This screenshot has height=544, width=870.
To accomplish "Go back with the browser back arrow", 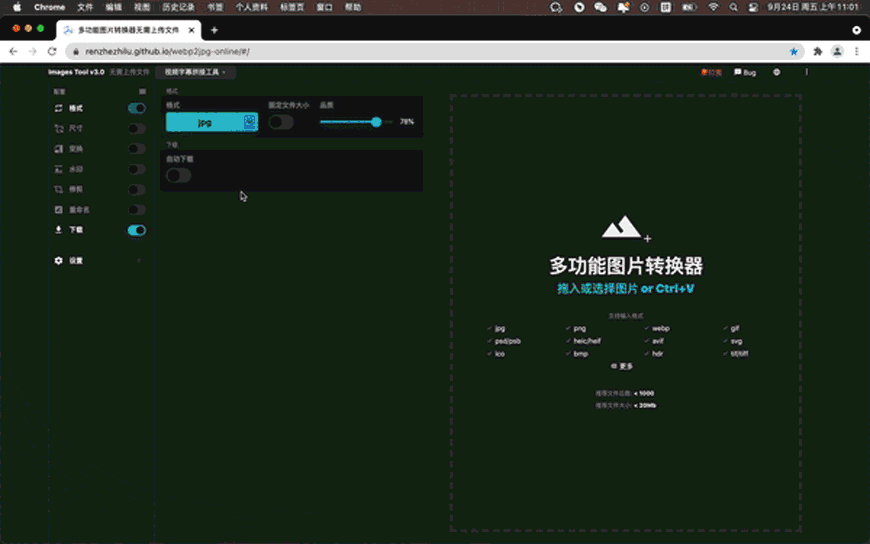I will pyautogui.click(x=13, y=52).
